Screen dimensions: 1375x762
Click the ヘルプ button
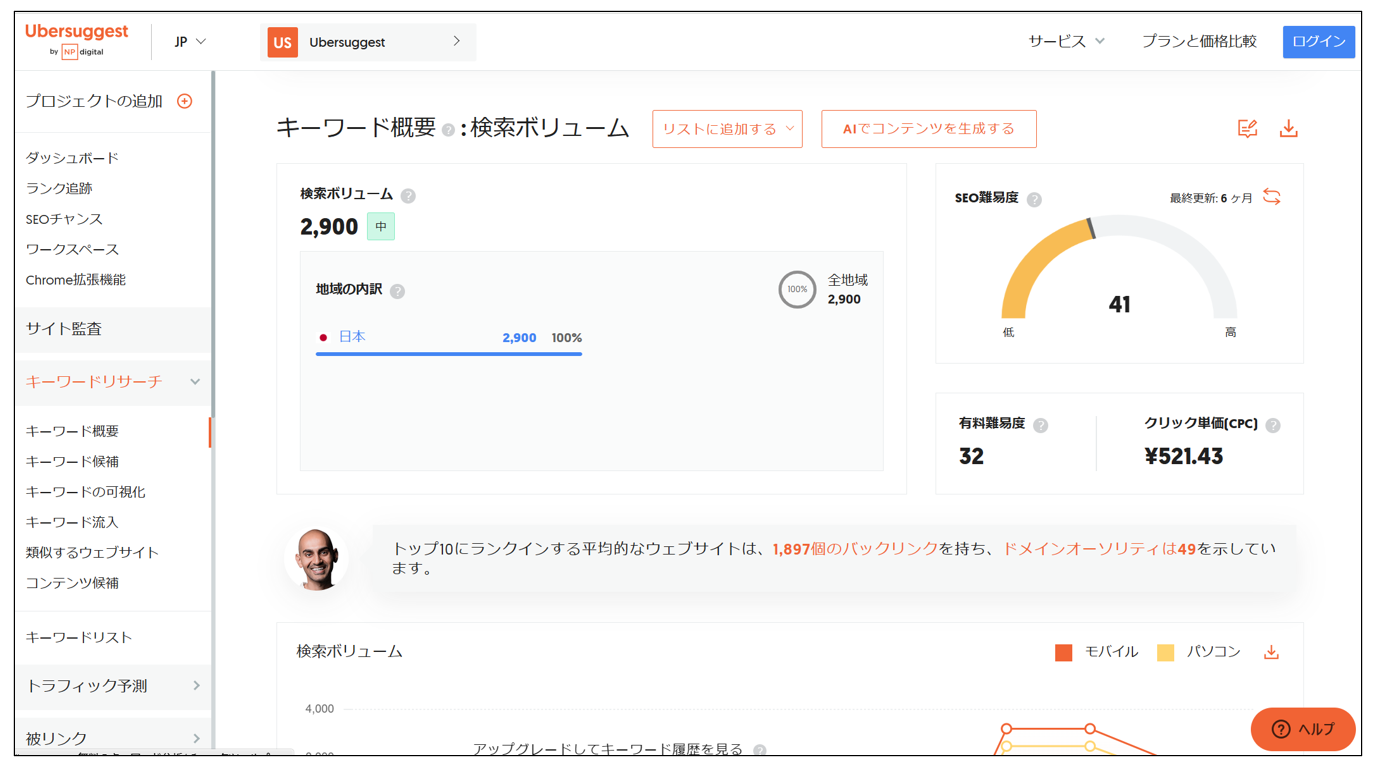[x=1303, y=729]
